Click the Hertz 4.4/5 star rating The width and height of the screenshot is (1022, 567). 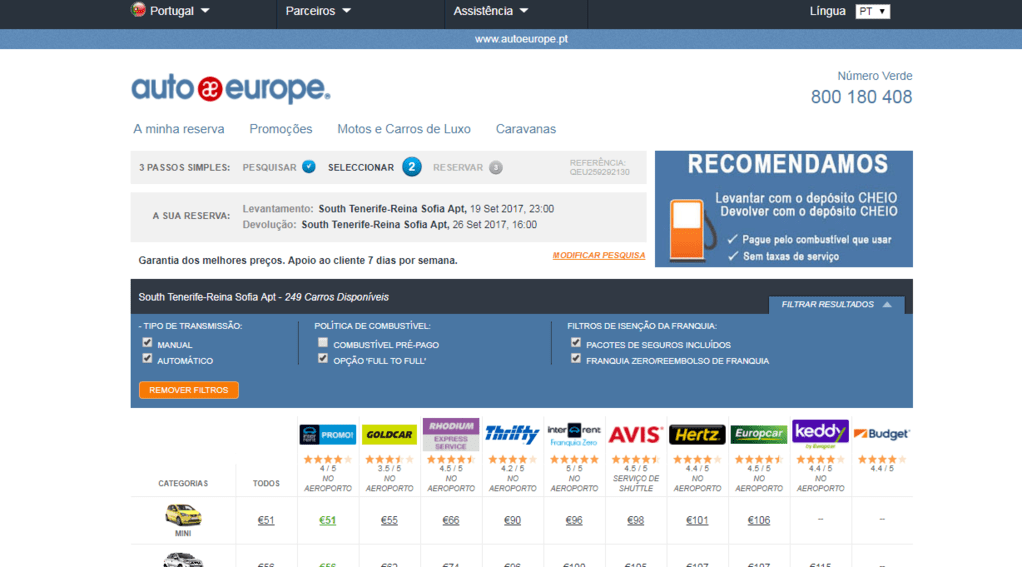click(x=697, y=459)
